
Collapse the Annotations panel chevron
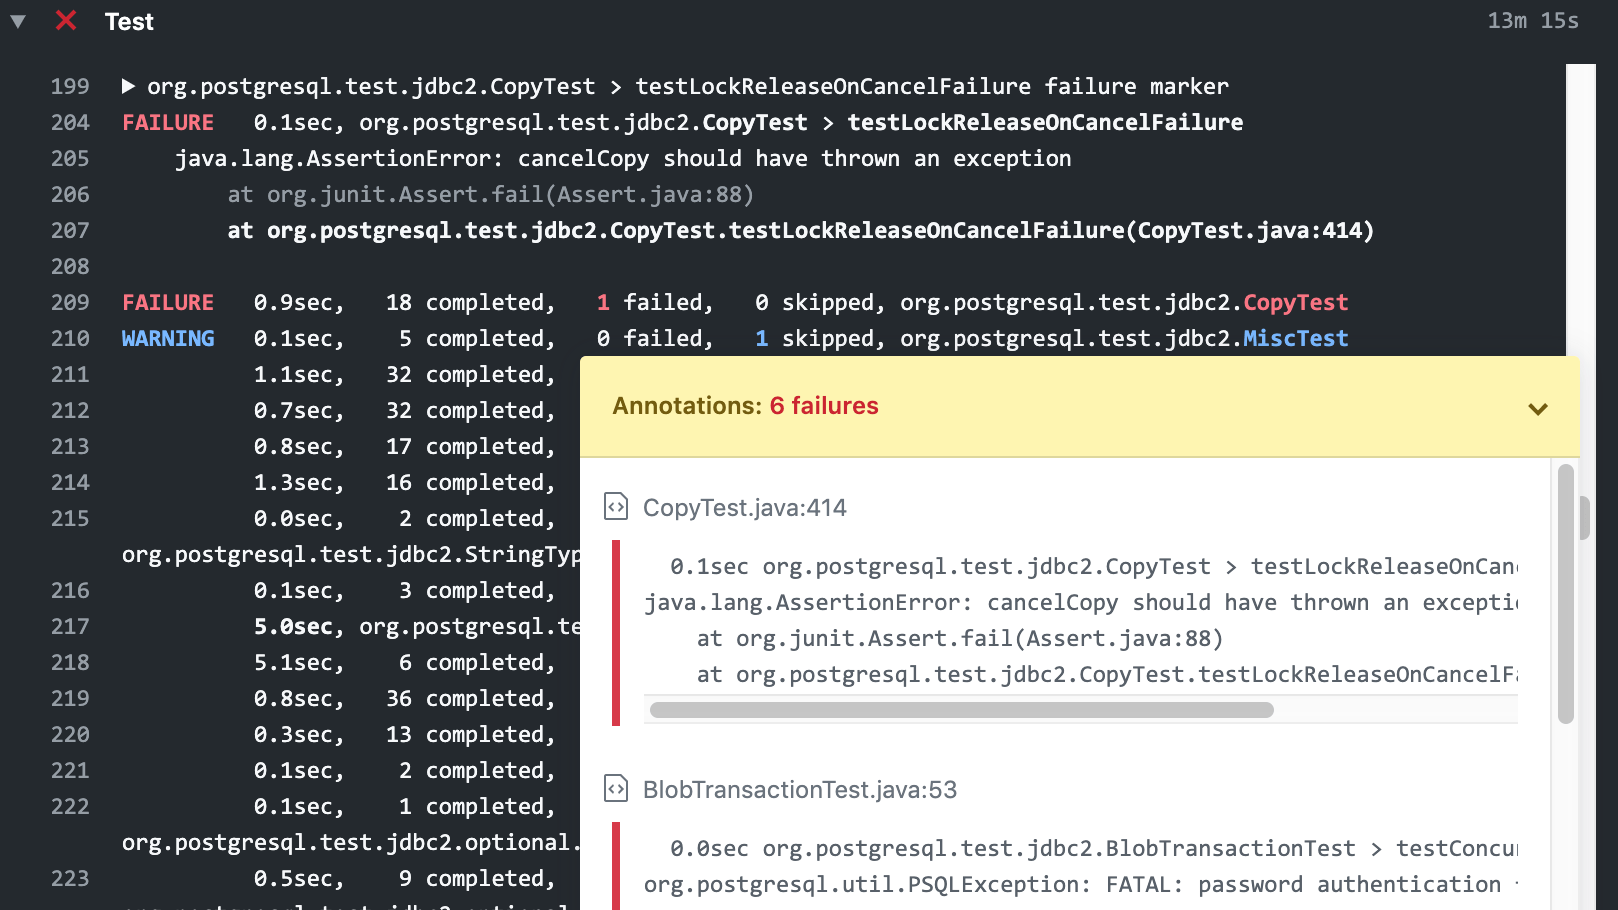(x=1538, y=408)
